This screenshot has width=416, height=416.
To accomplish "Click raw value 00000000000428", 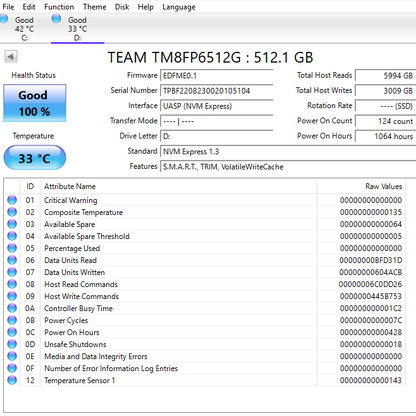I will (371, 332).
